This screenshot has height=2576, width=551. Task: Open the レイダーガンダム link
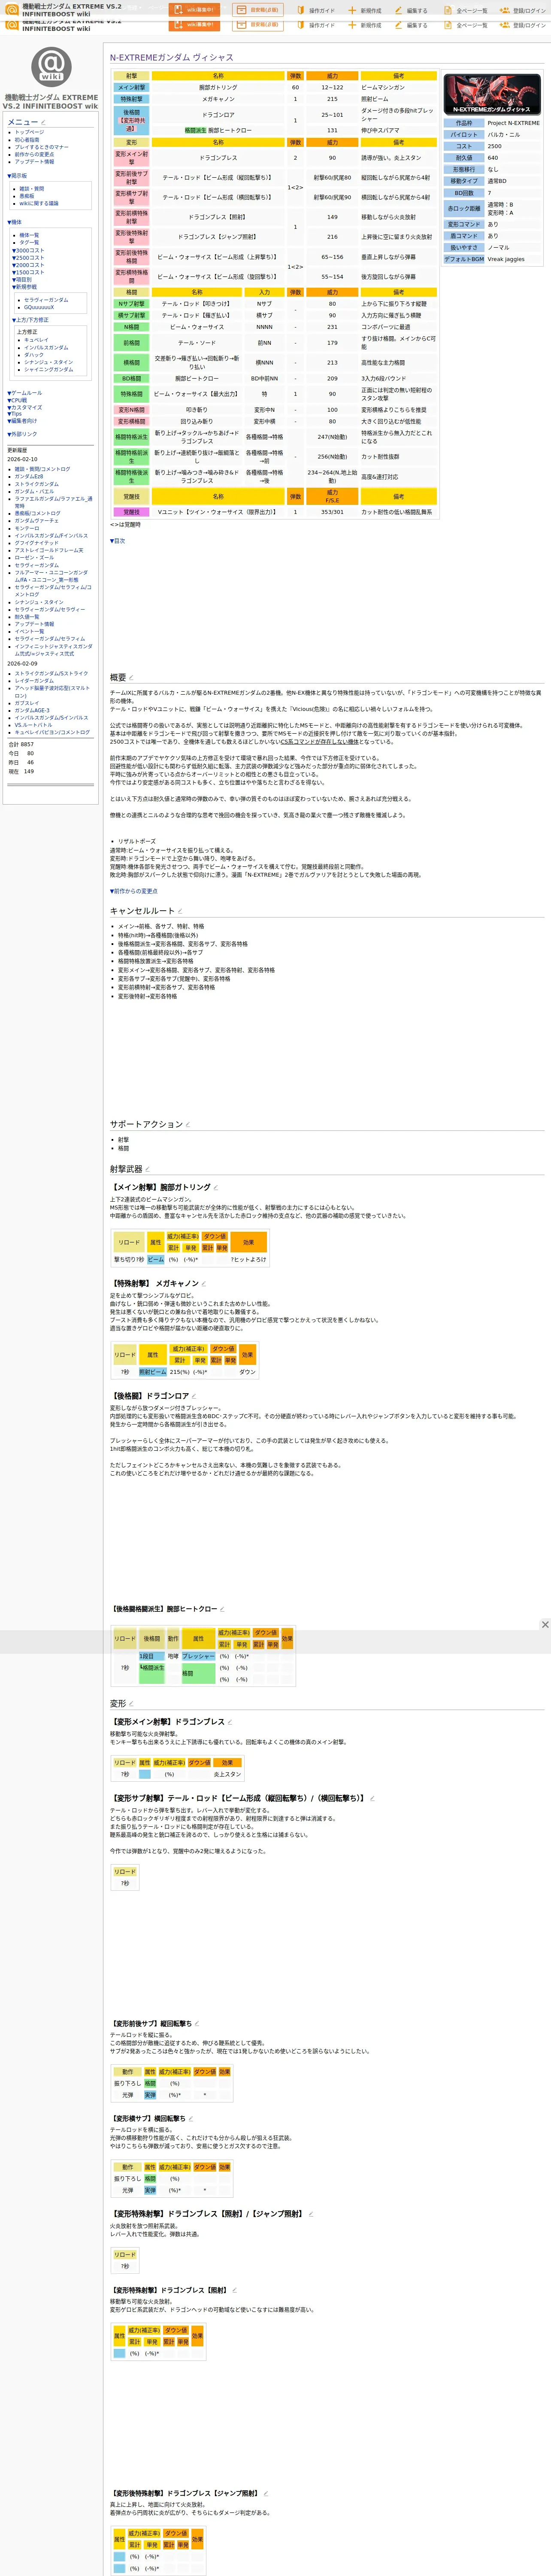pyautogui.click(x=34, y=681)
